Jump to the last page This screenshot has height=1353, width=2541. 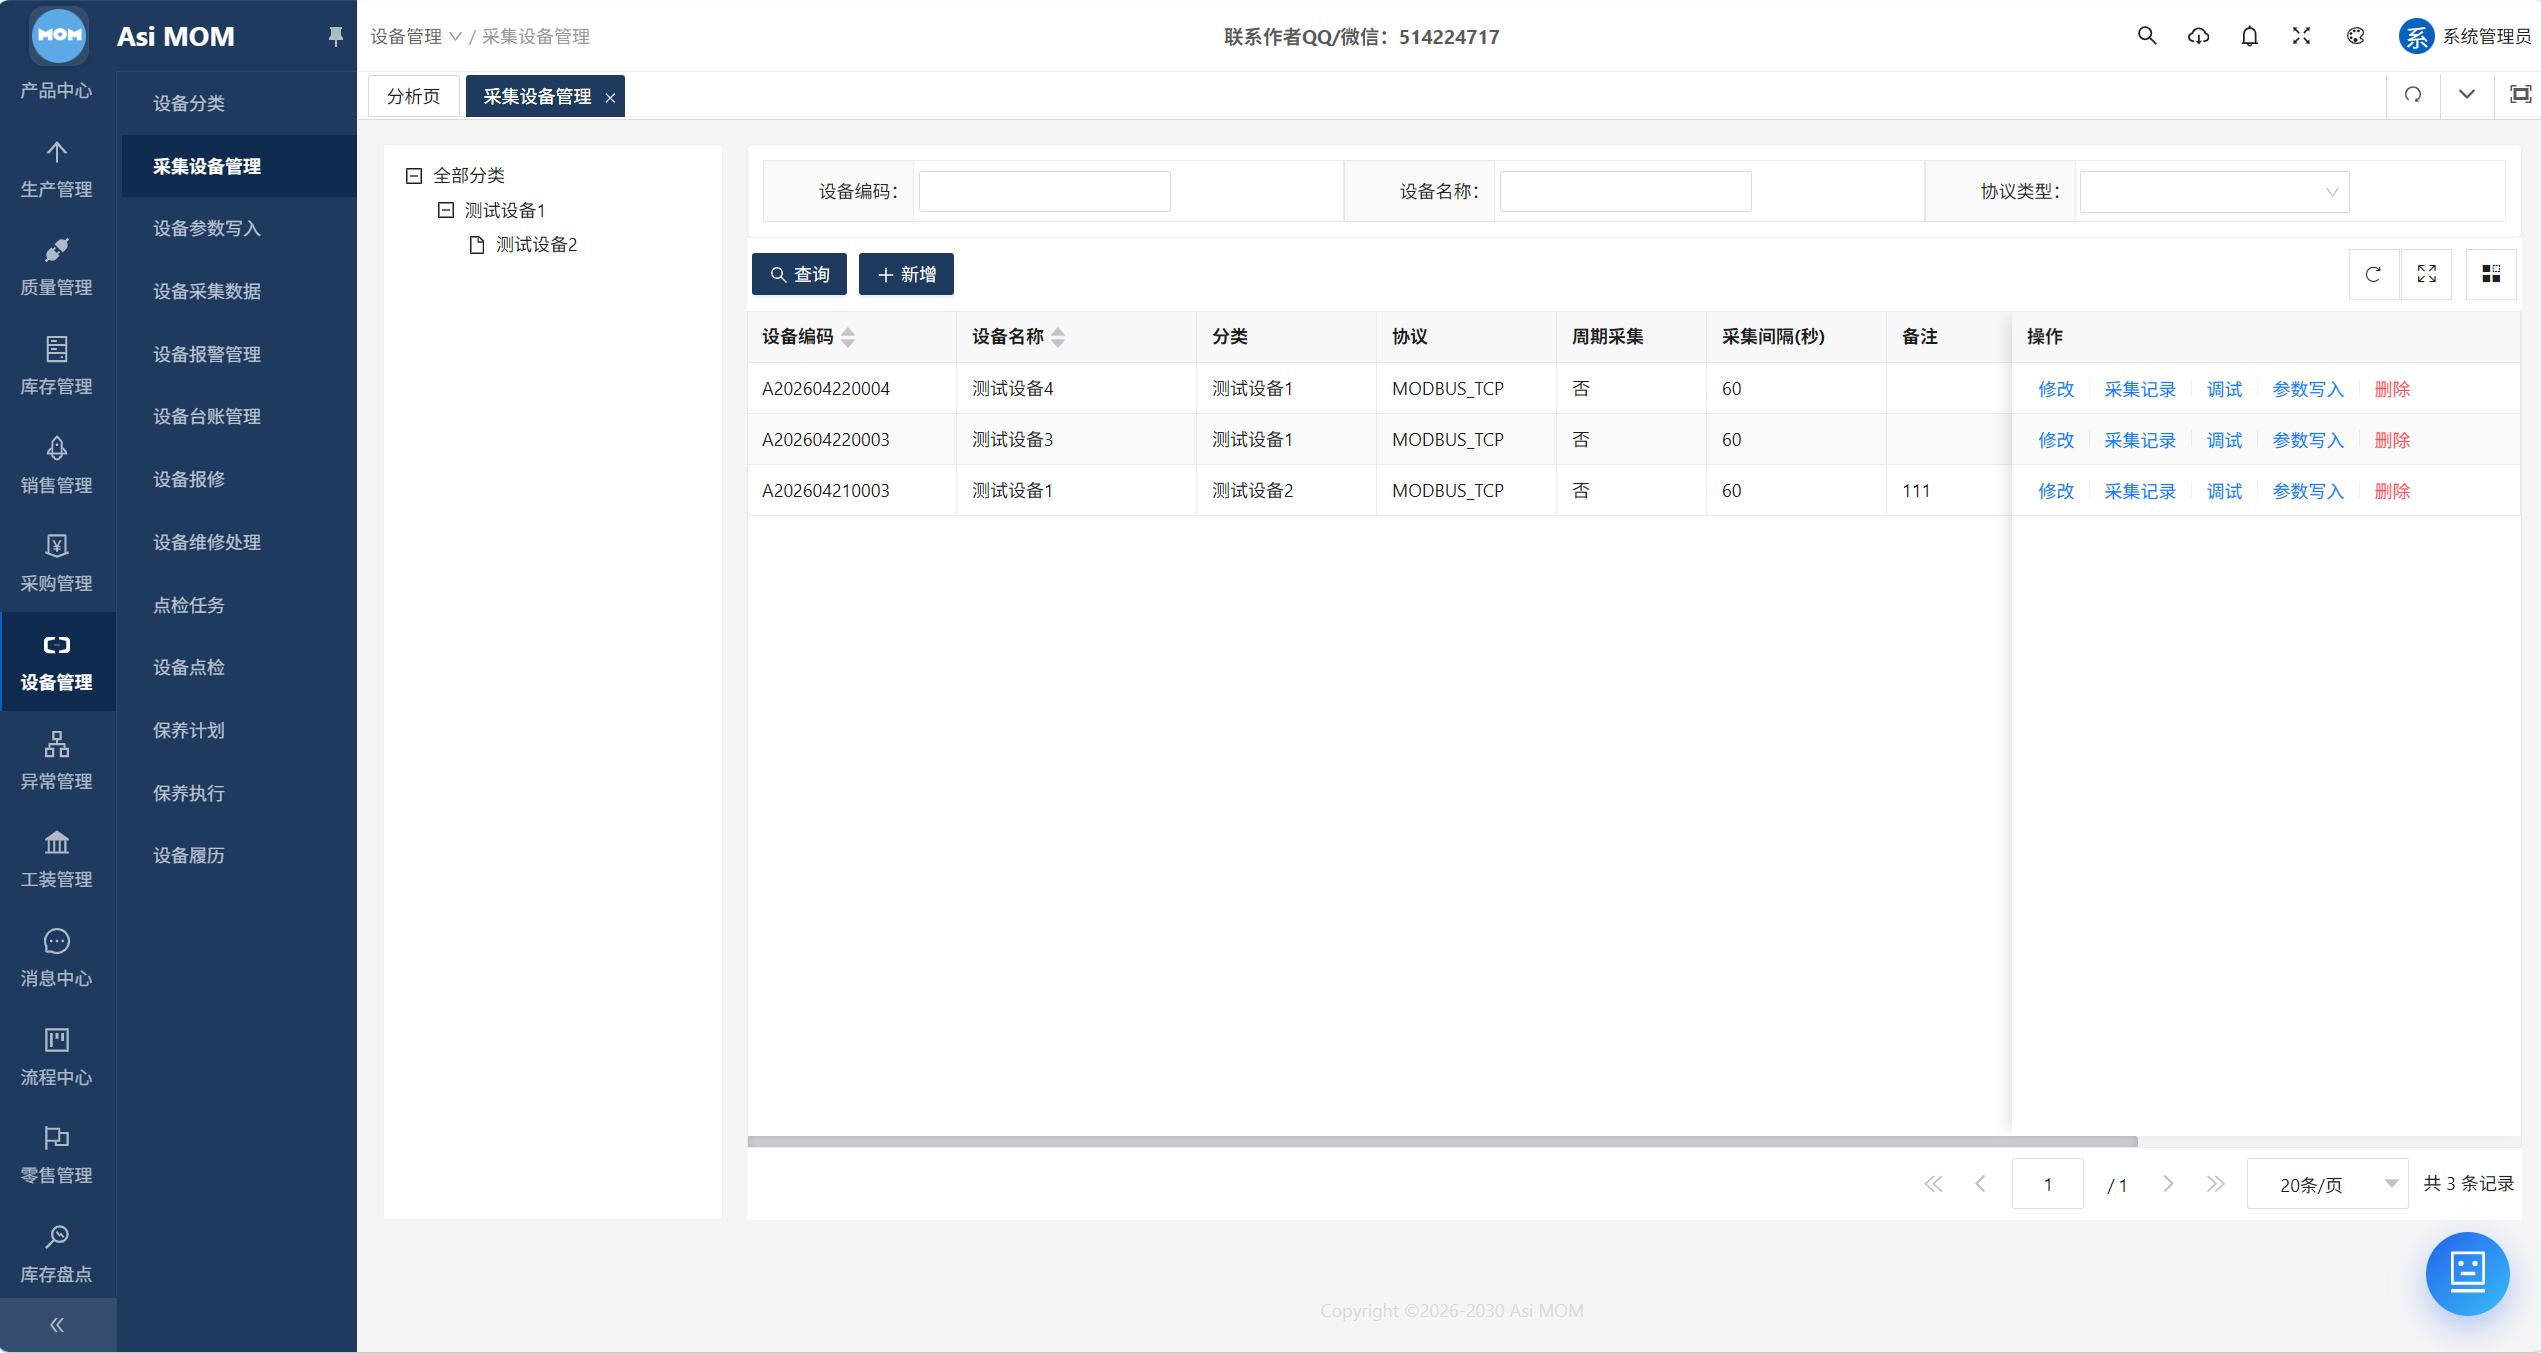2216,1184
